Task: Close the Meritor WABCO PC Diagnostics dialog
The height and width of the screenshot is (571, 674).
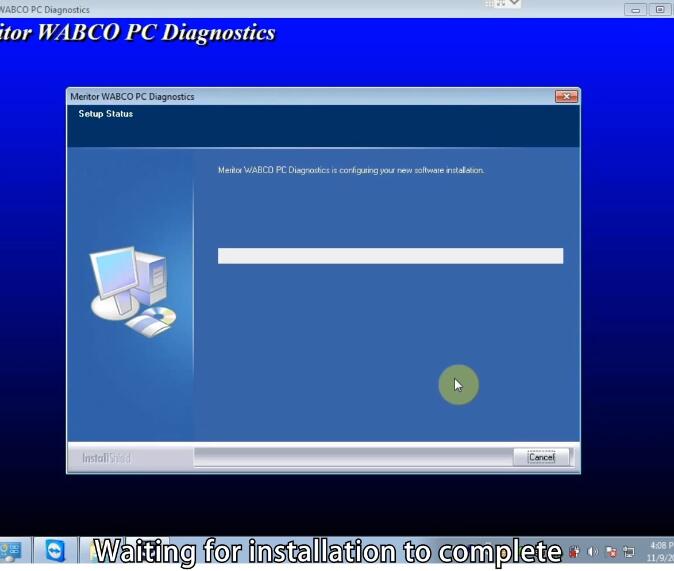Action: [566, 96]
